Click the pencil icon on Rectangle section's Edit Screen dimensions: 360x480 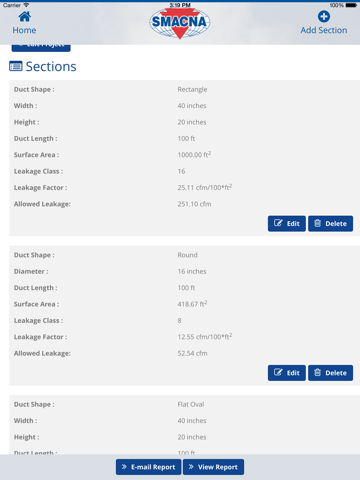[278, 223]
